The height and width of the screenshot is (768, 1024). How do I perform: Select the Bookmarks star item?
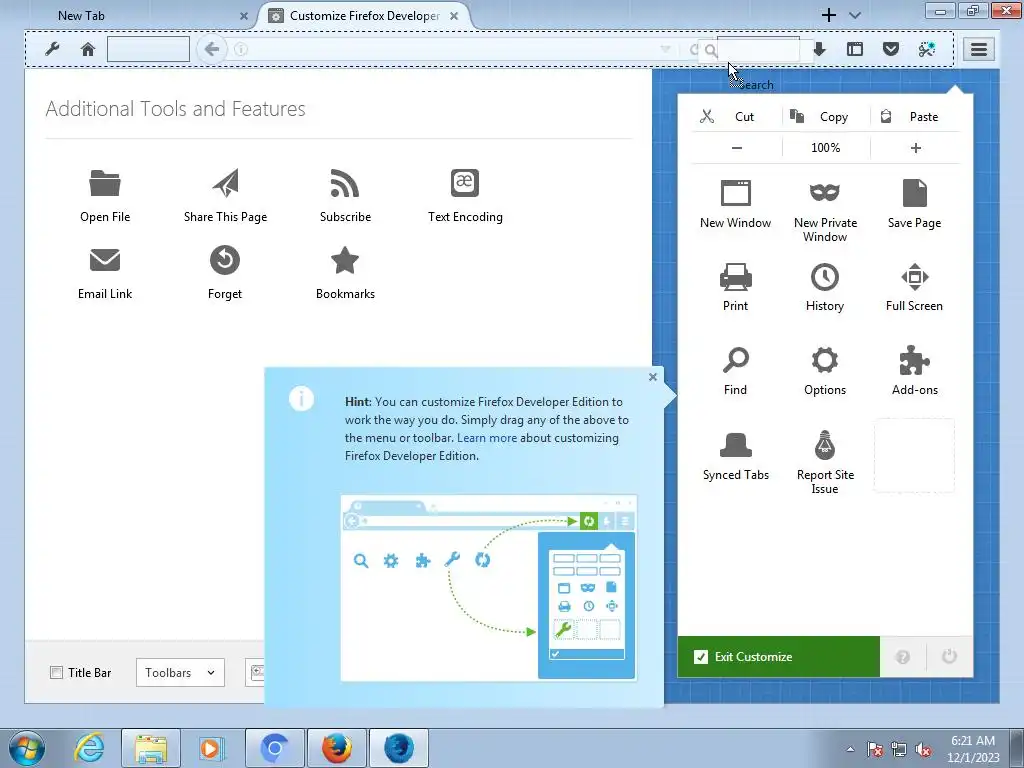(x=345, y=273)
